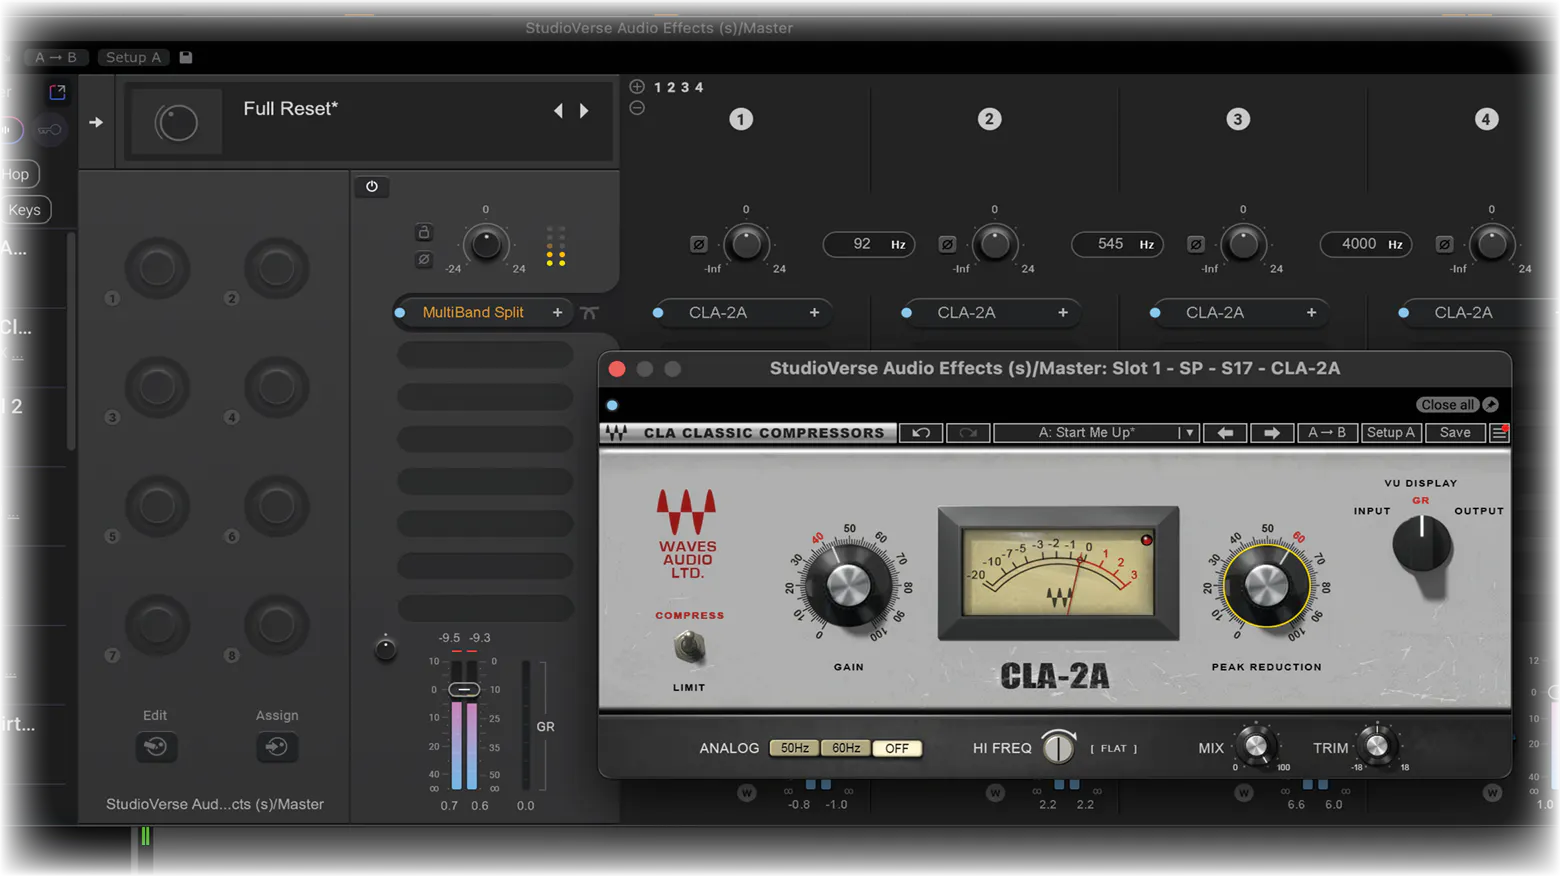This screenshot has height=876, width=1560.
Task: Toggle band 4 CLA-2A enable dot
Action: click(1404, 313)
